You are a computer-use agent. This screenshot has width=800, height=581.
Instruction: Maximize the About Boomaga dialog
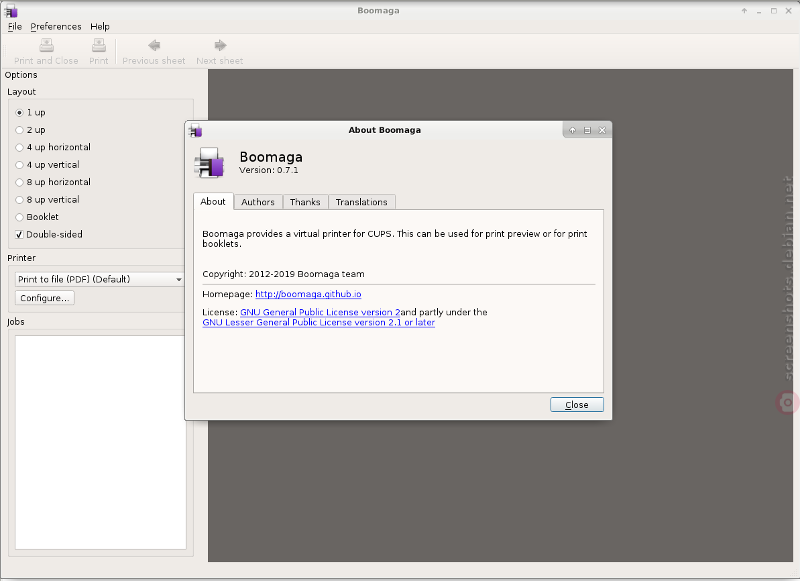tap(587, 130)
